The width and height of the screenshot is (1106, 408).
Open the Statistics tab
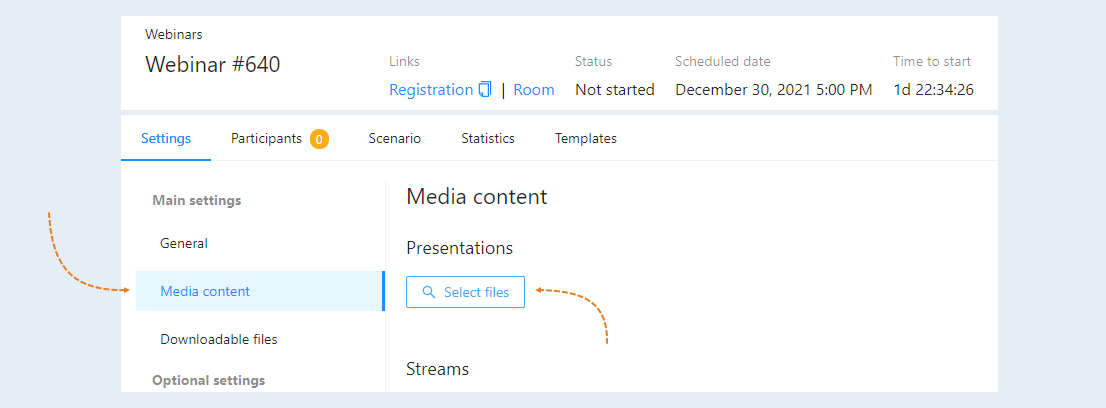[x=488, y=138]
